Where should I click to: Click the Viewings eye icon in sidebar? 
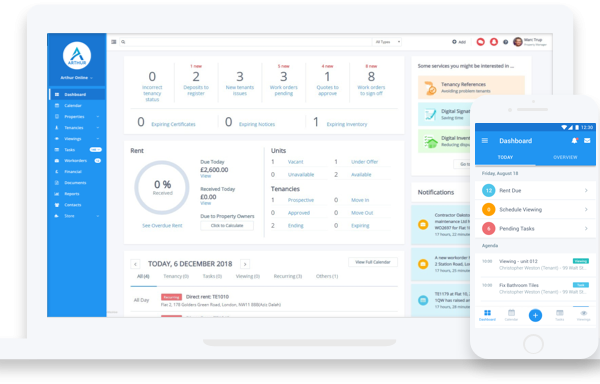pyautogui.click(x=57, y=139)
